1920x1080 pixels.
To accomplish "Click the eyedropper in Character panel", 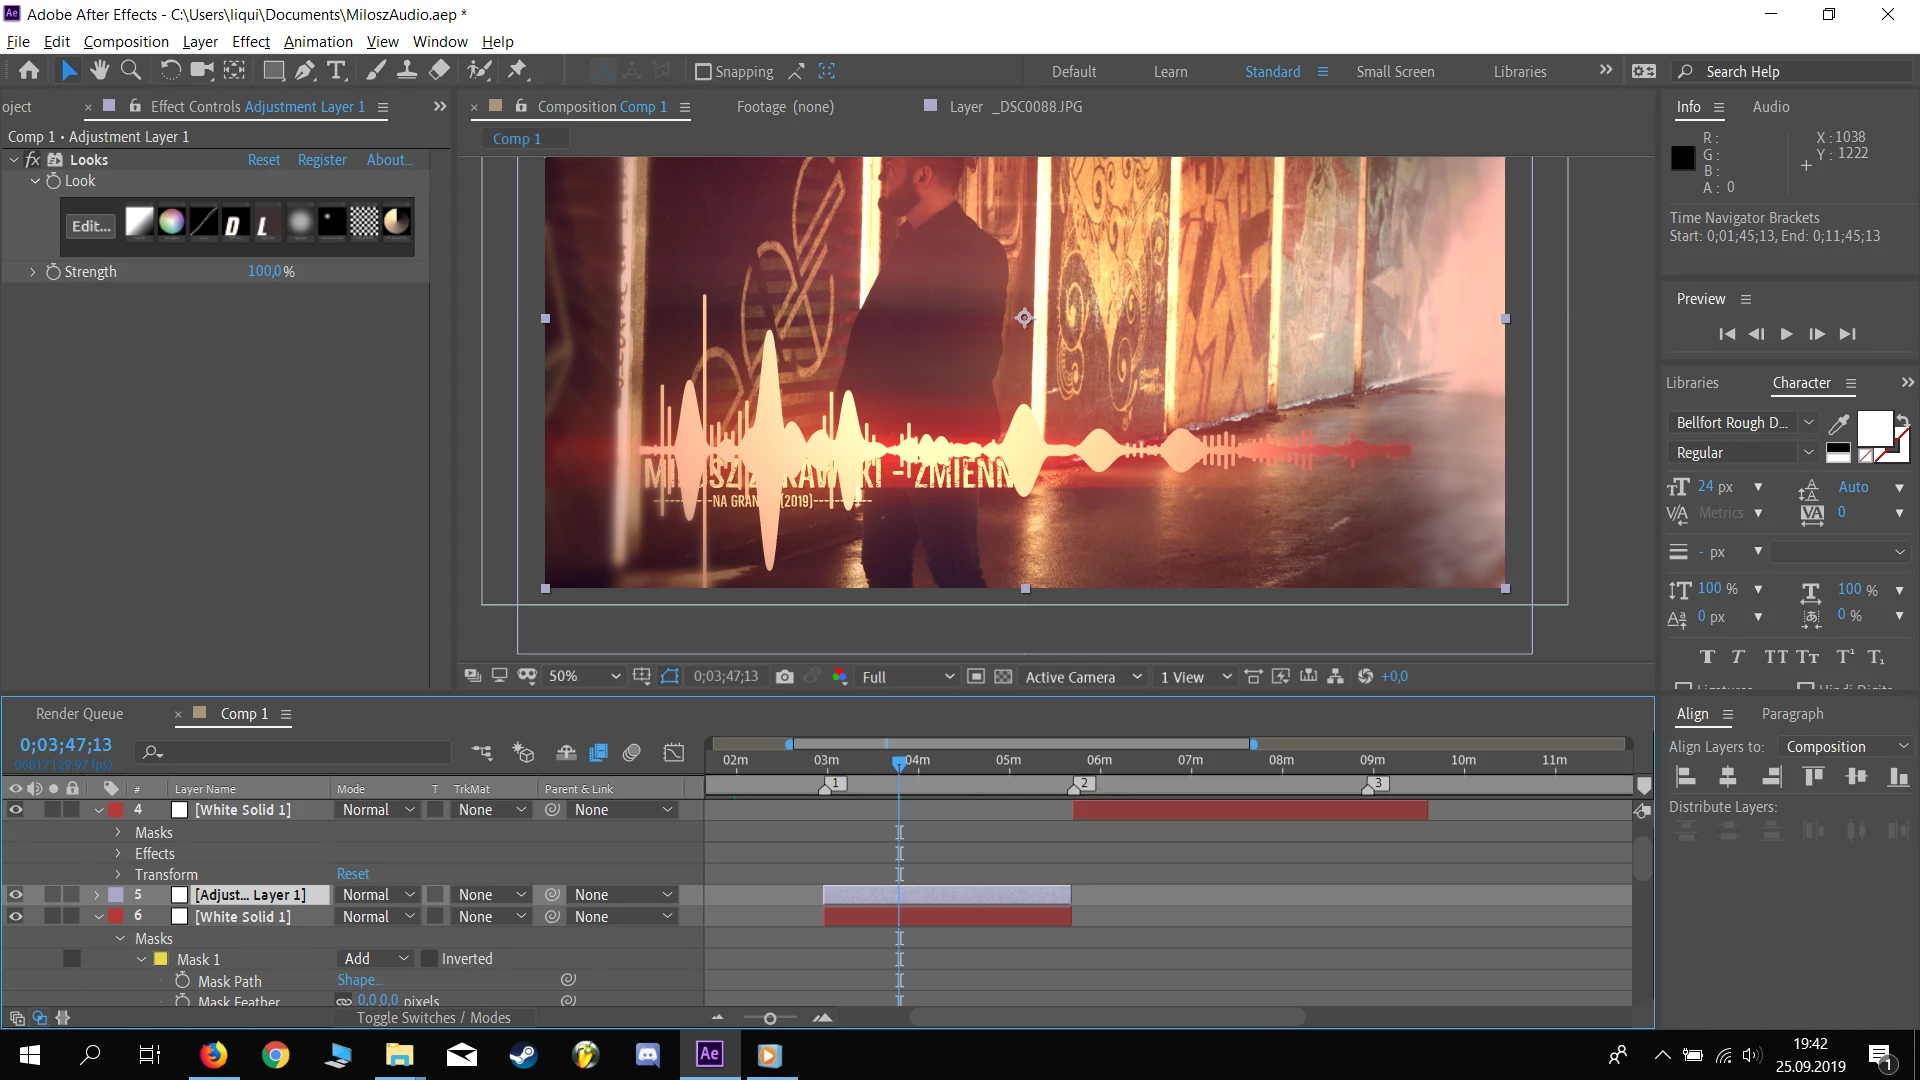I will 1838,424.
